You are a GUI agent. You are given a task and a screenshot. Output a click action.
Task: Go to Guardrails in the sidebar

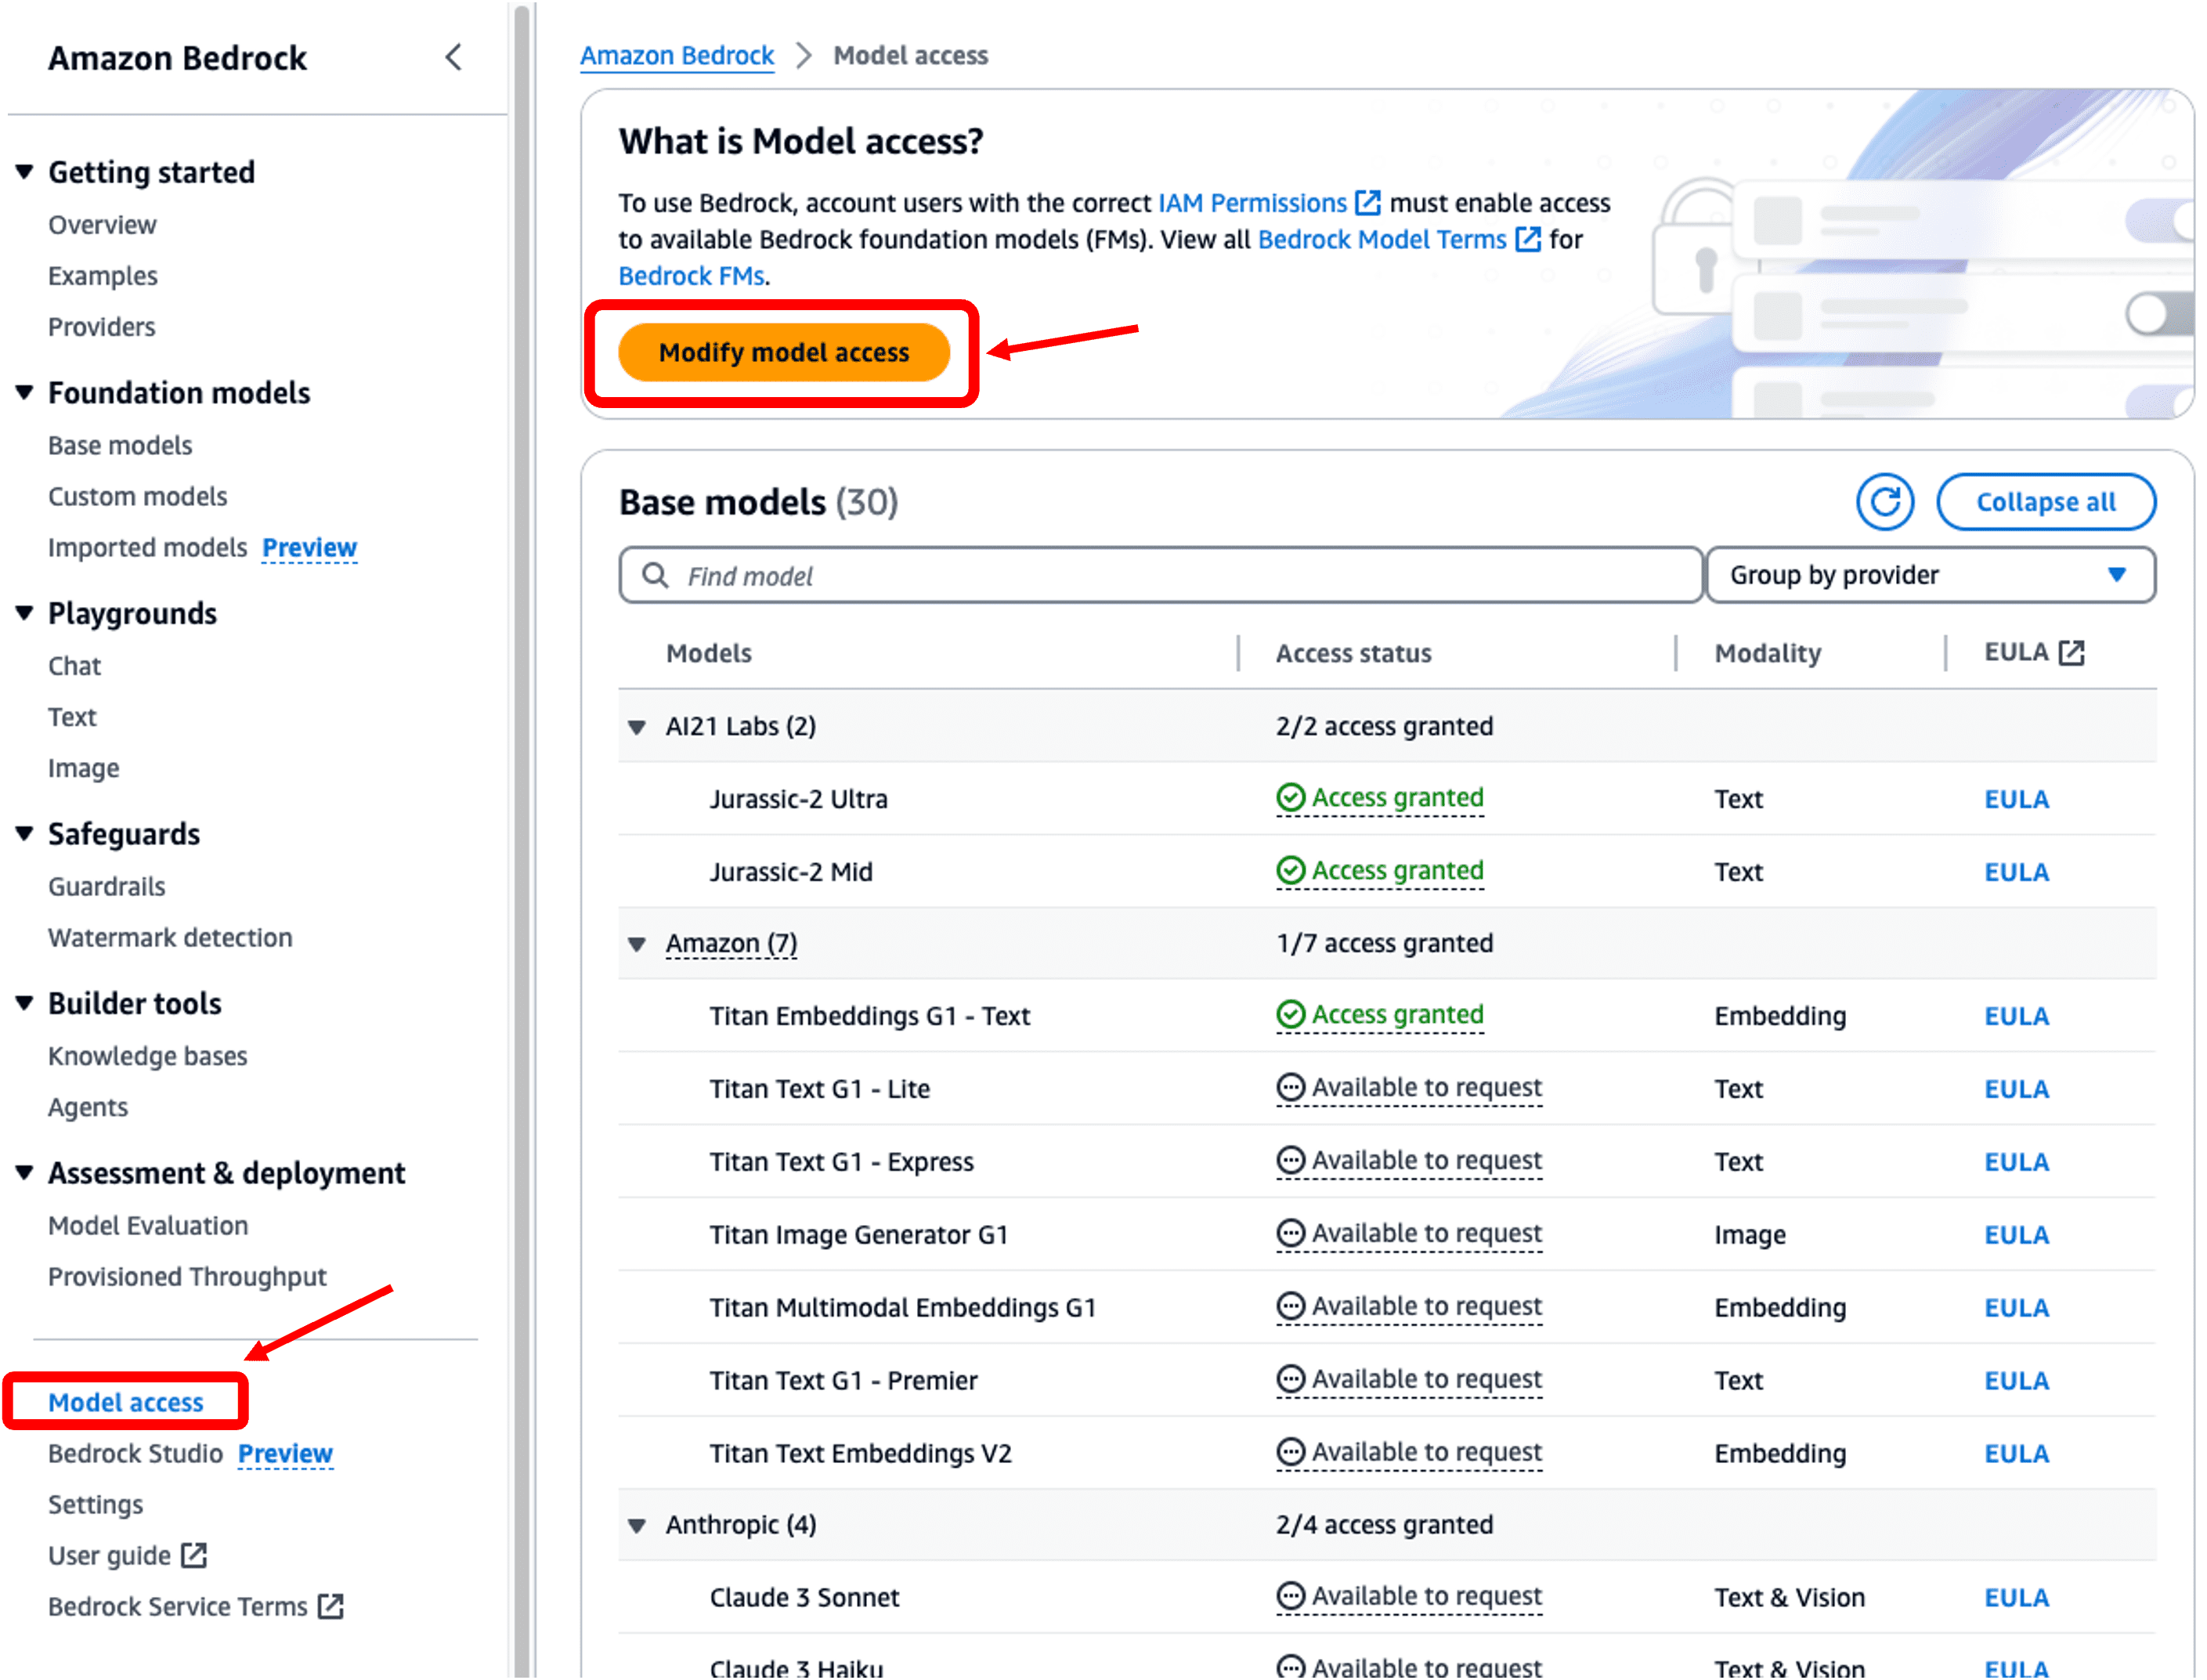(x=107, y=887)
